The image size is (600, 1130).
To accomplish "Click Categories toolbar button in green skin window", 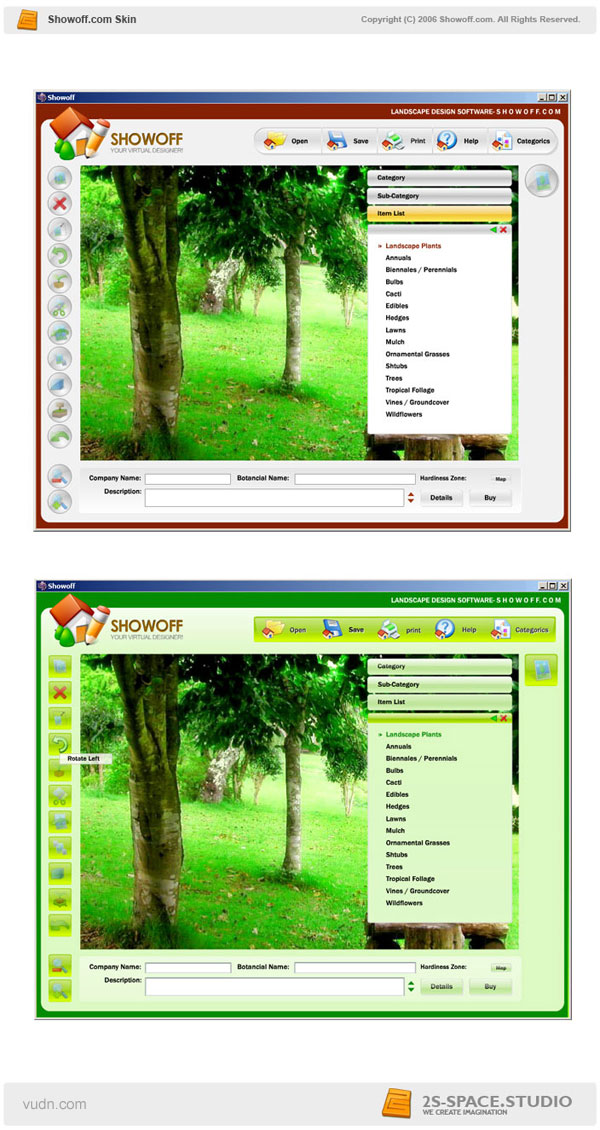I will (521, 630).
